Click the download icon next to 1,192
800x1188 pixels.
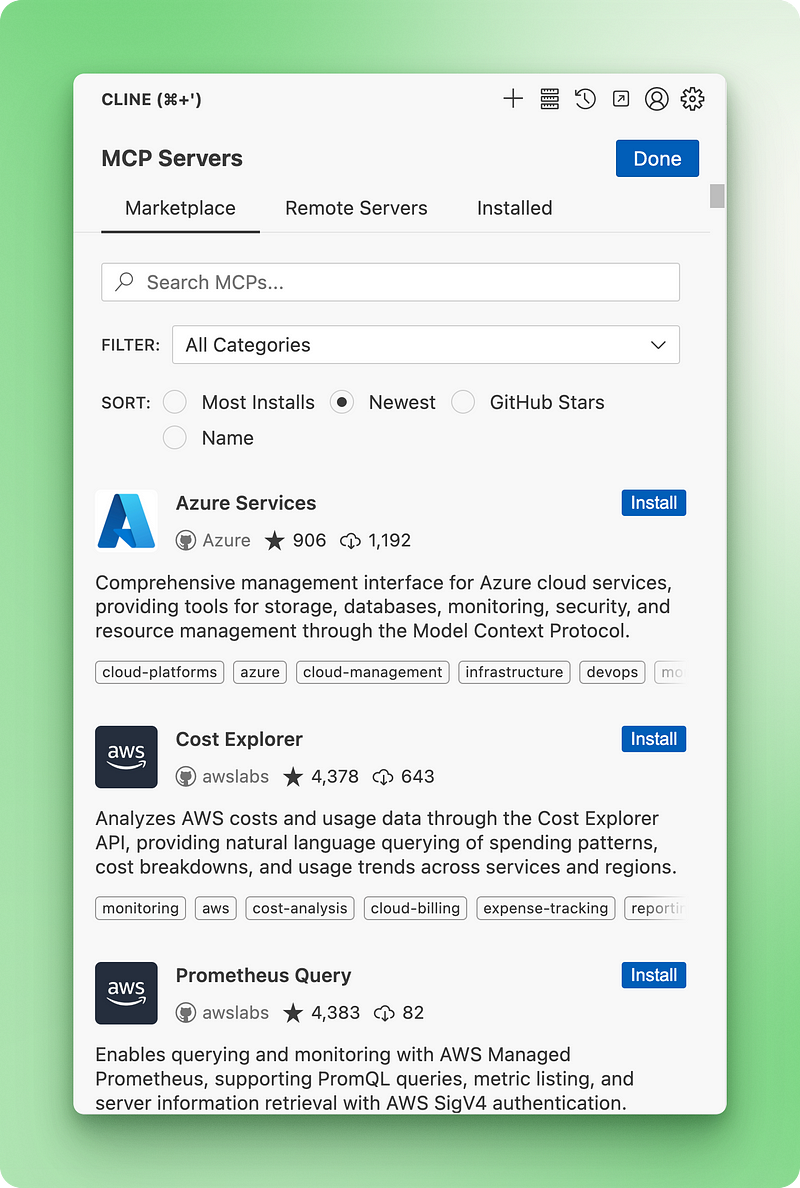[x=350, y=541]
